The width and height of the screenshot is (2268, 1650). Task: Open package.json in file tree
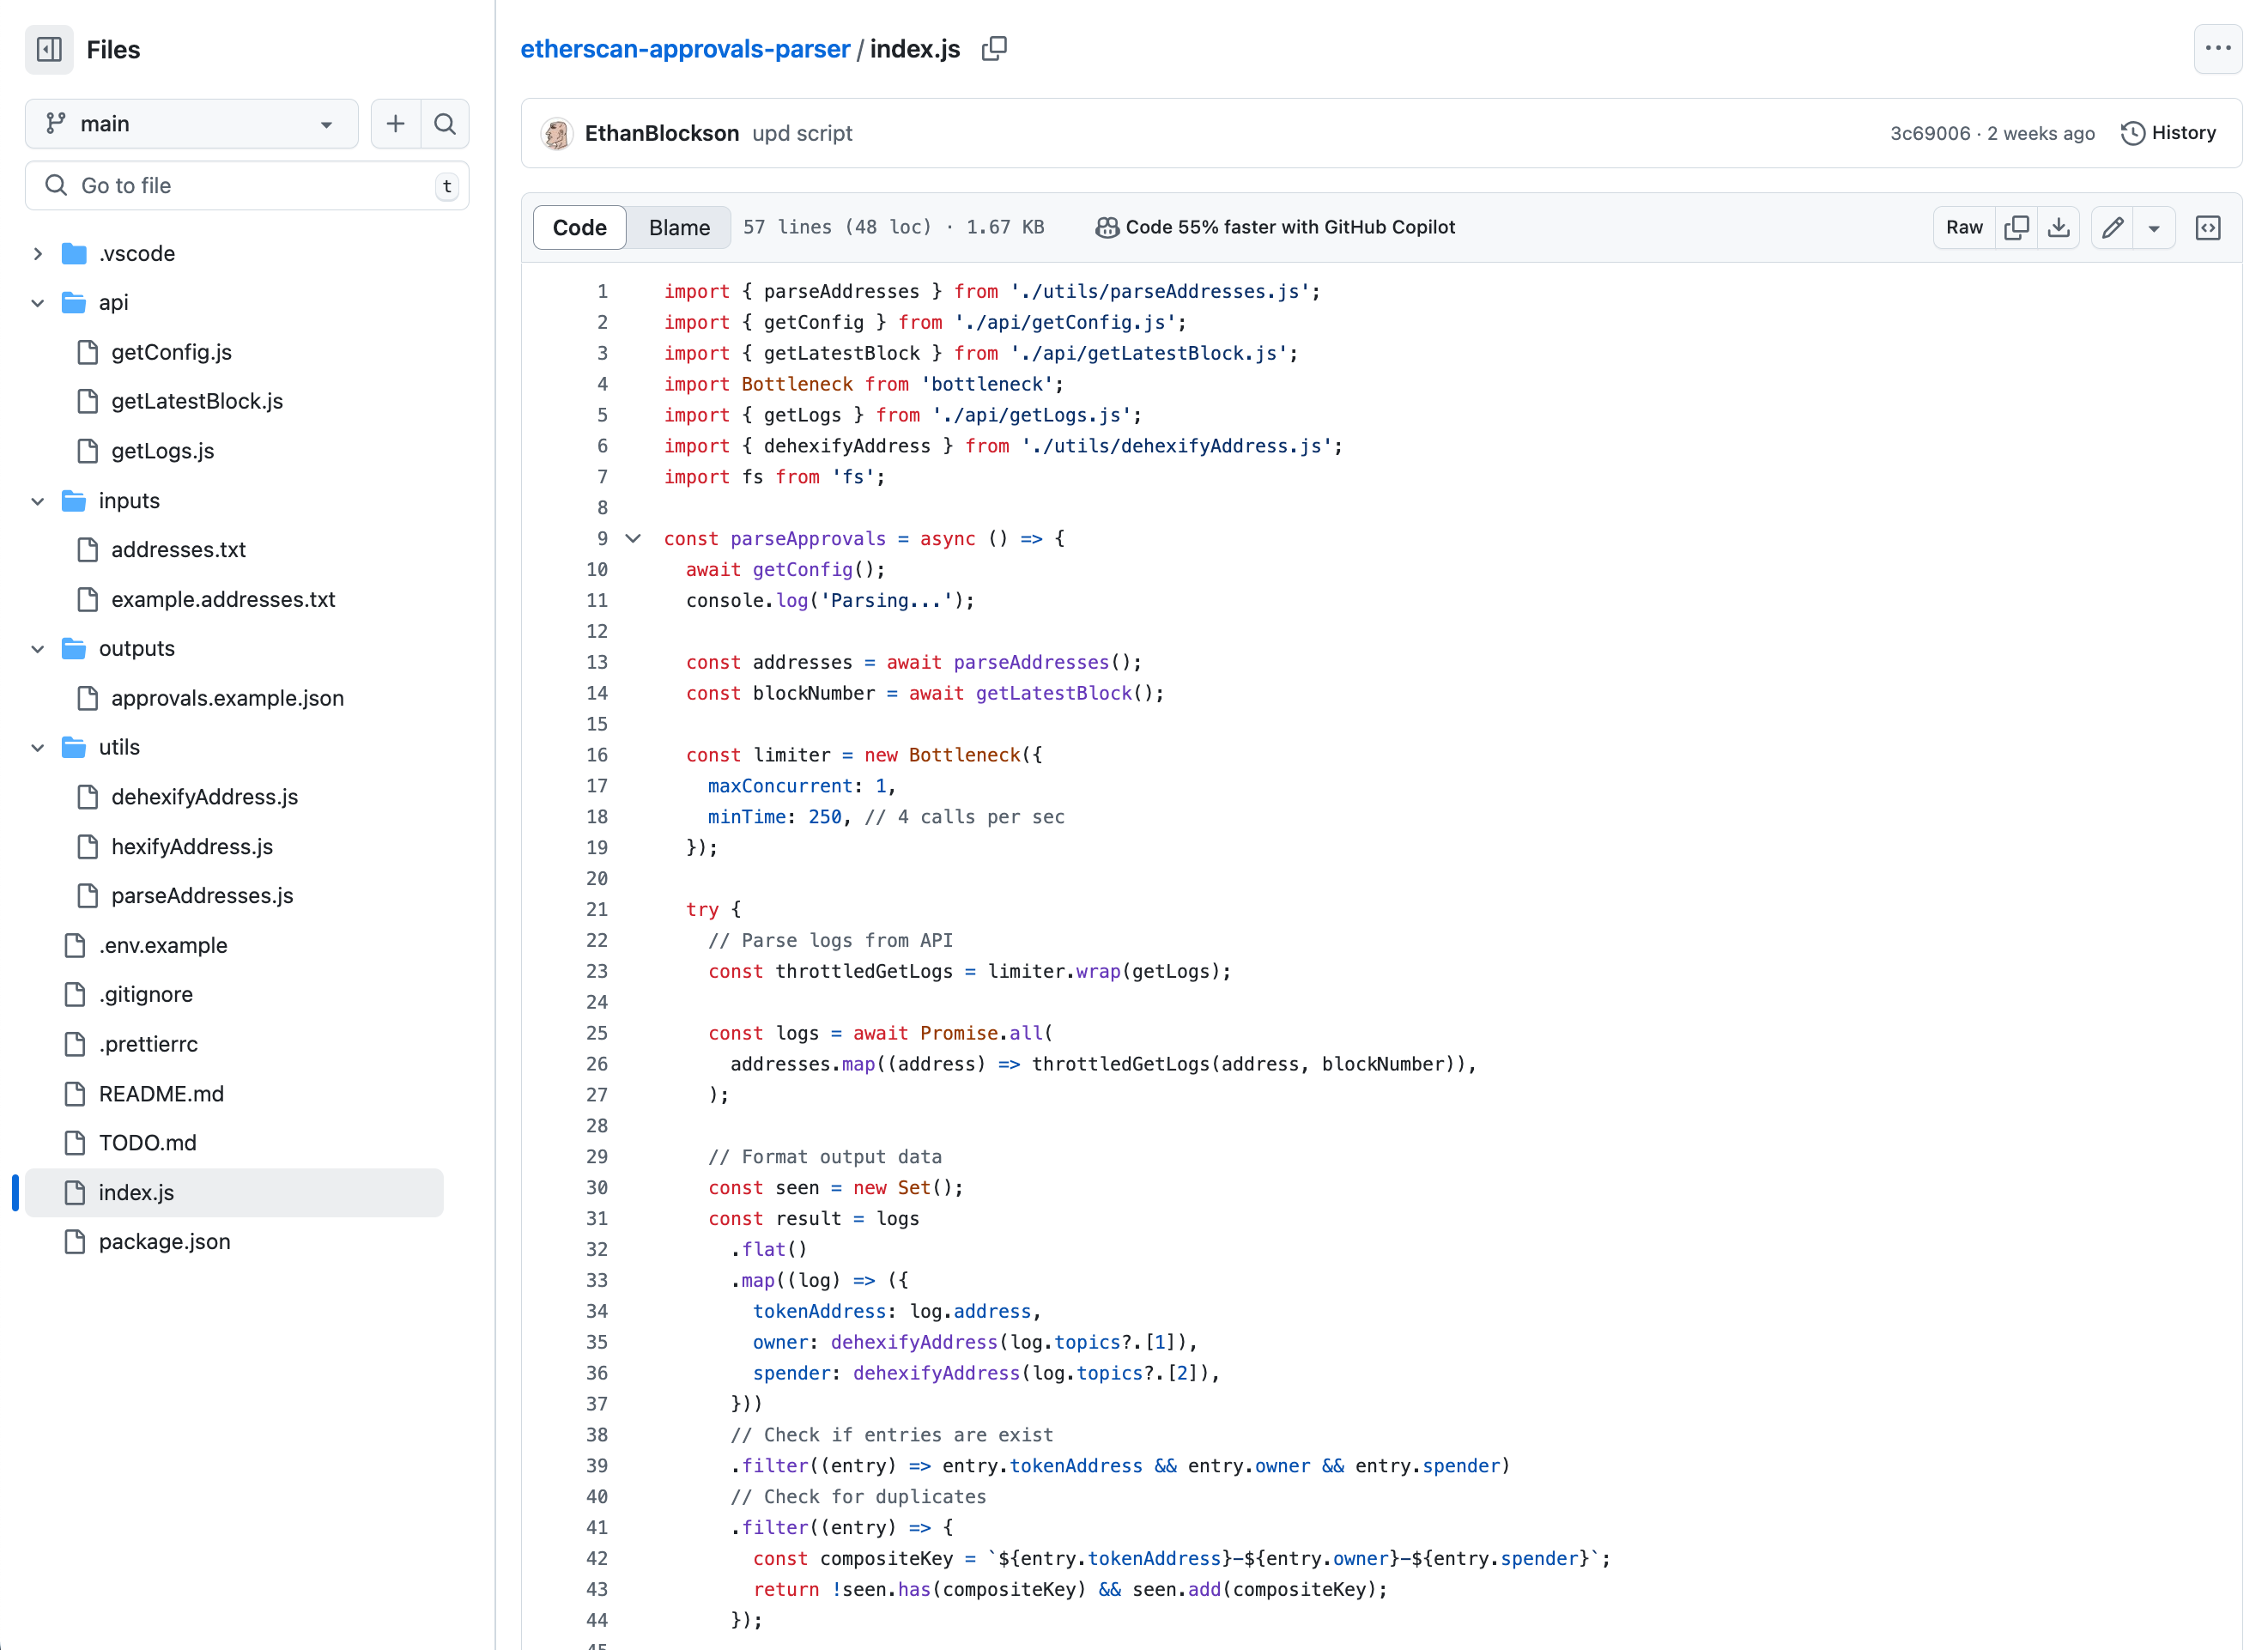click(164, 1241)
